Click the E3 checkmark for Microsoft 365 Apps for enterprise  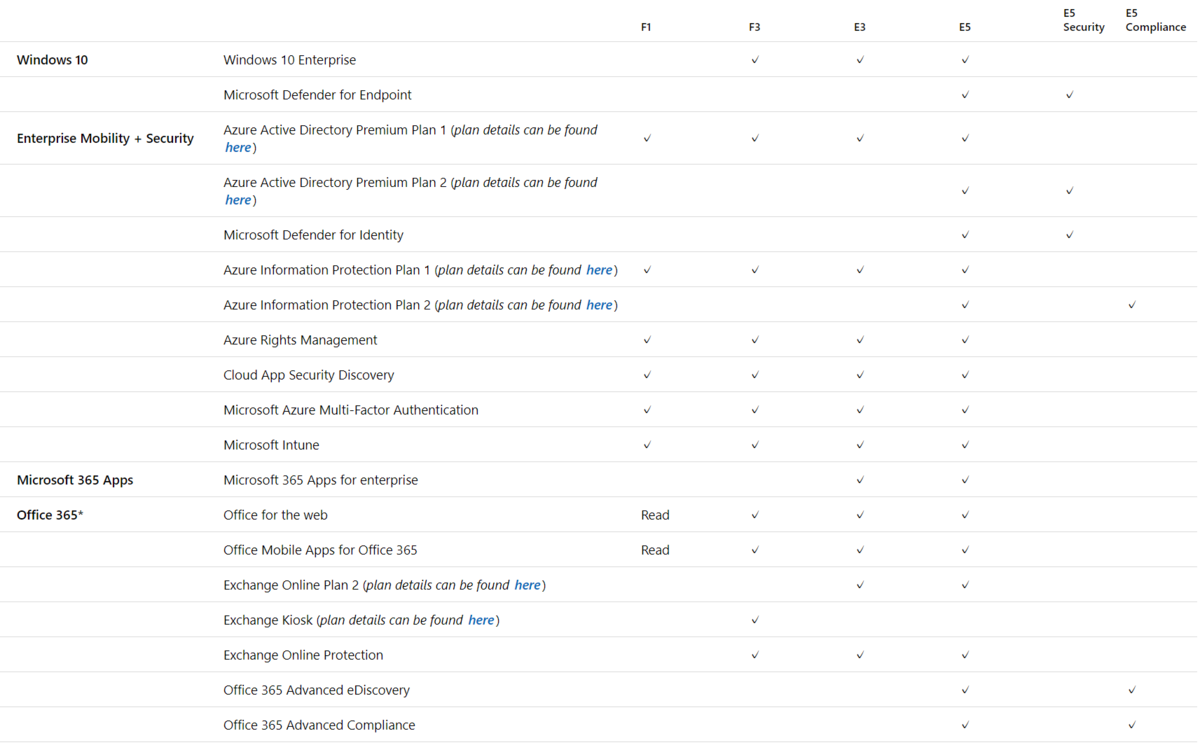[x=860, y=480]
